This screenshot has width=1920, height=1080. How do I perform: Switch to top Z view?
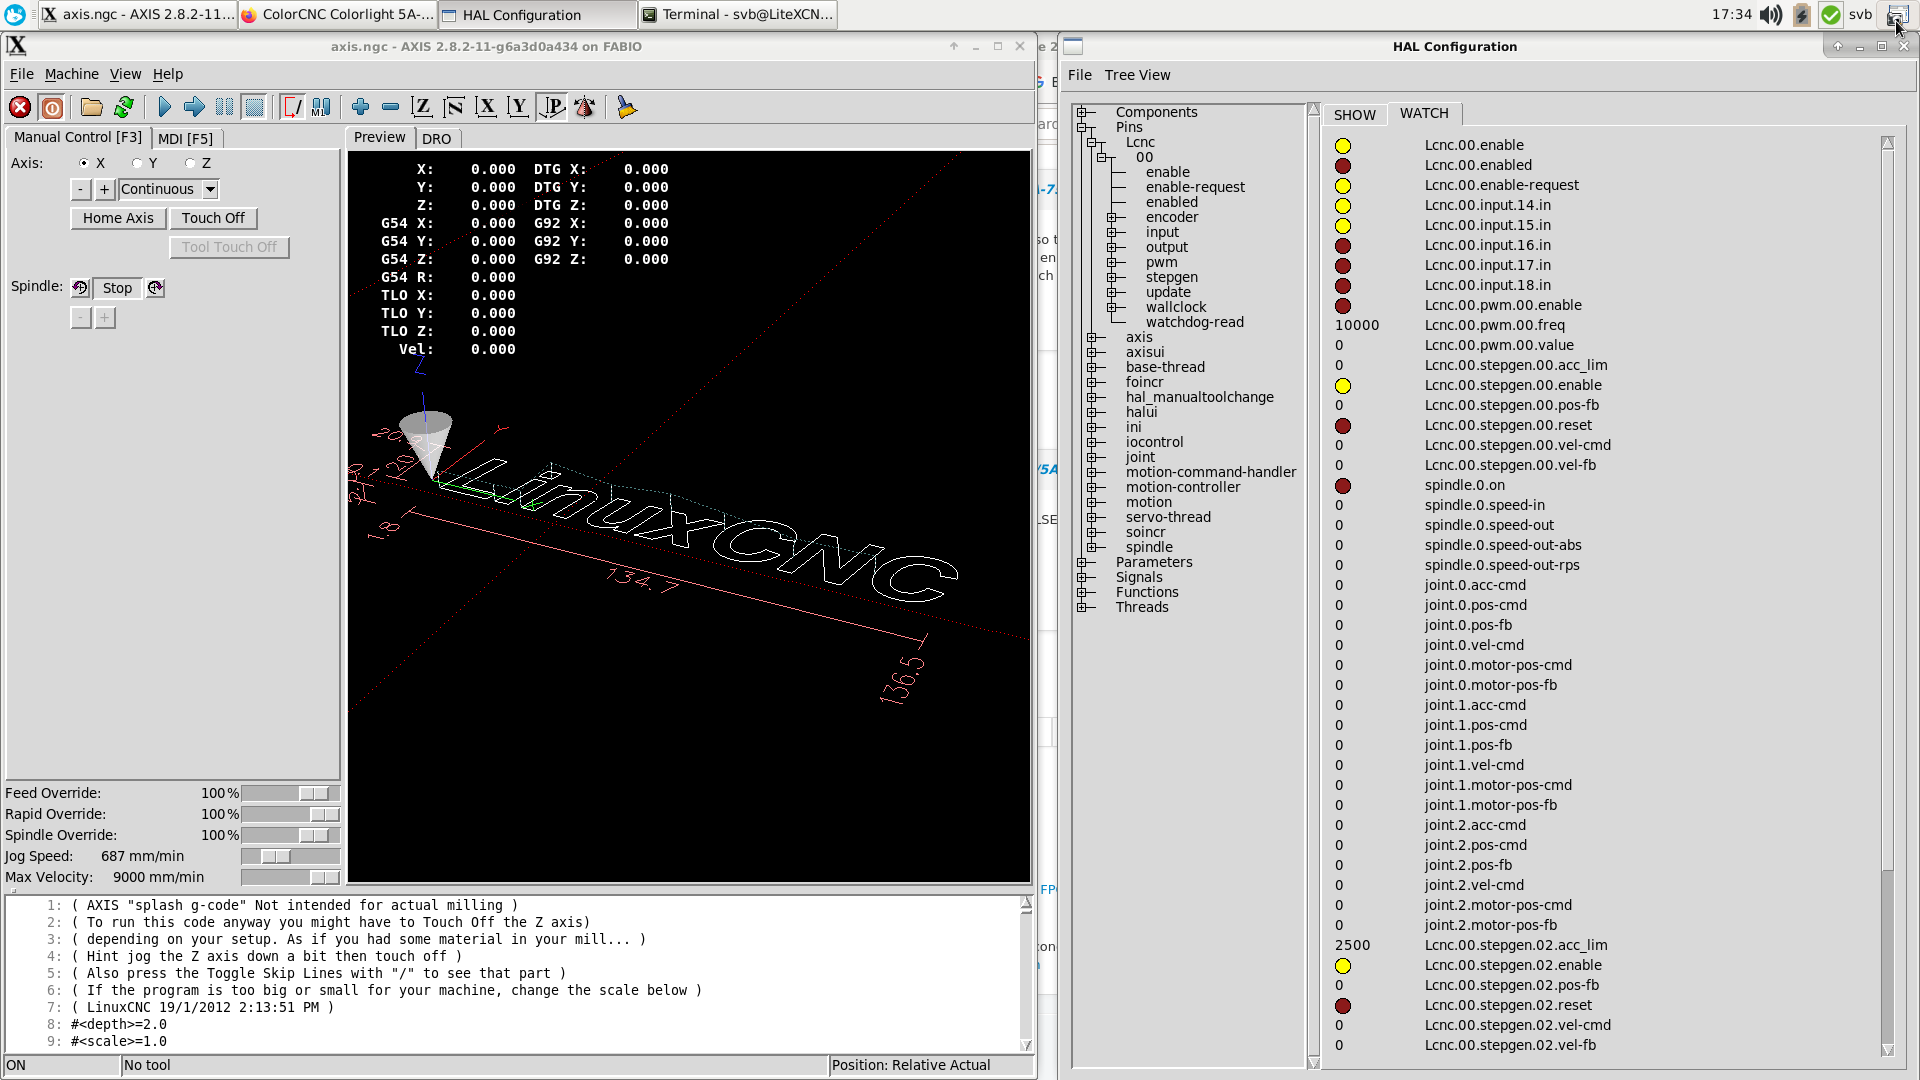click(x=422, y=107)
